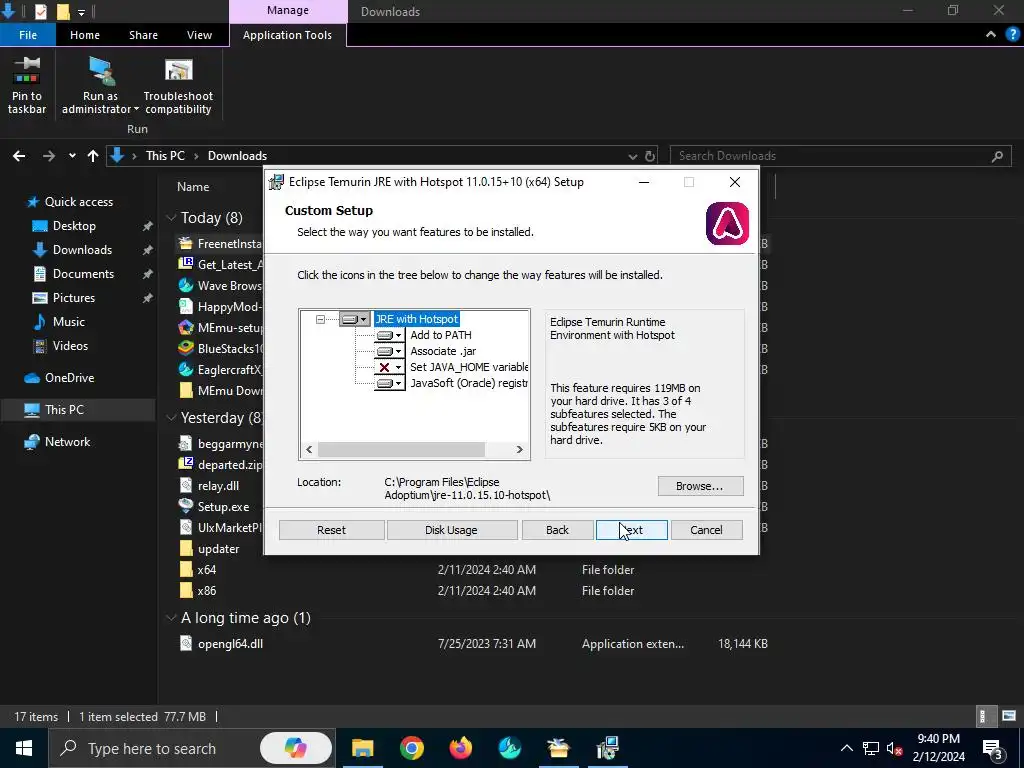The image size is (1024, 768).
Task: Collapse the JRE with Hotspot tree node
Action: point(320,319)
